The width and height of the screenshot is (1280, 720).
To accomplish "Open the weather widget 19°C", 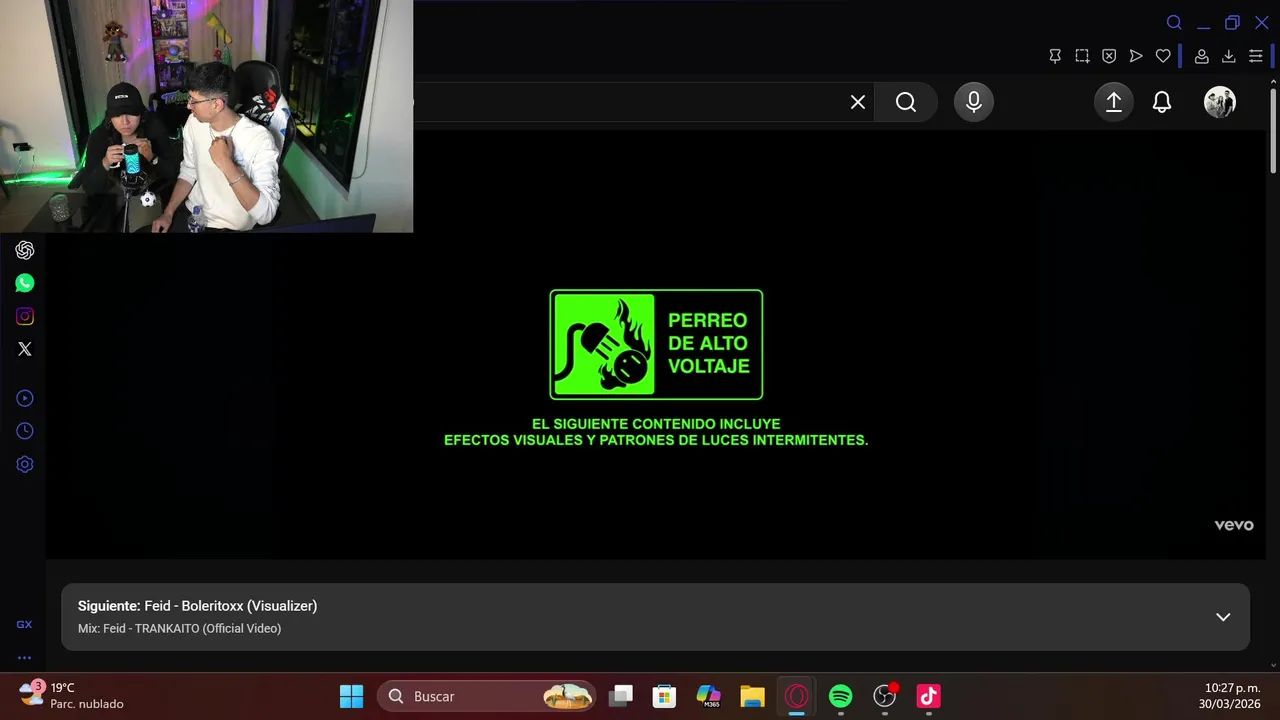I will point(72,696).
